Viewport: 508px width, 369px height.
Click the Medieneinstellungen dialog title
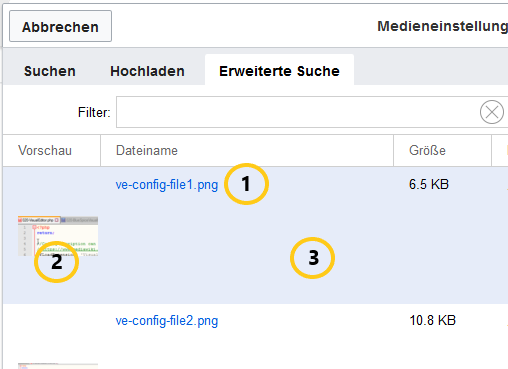pos(442,26)
